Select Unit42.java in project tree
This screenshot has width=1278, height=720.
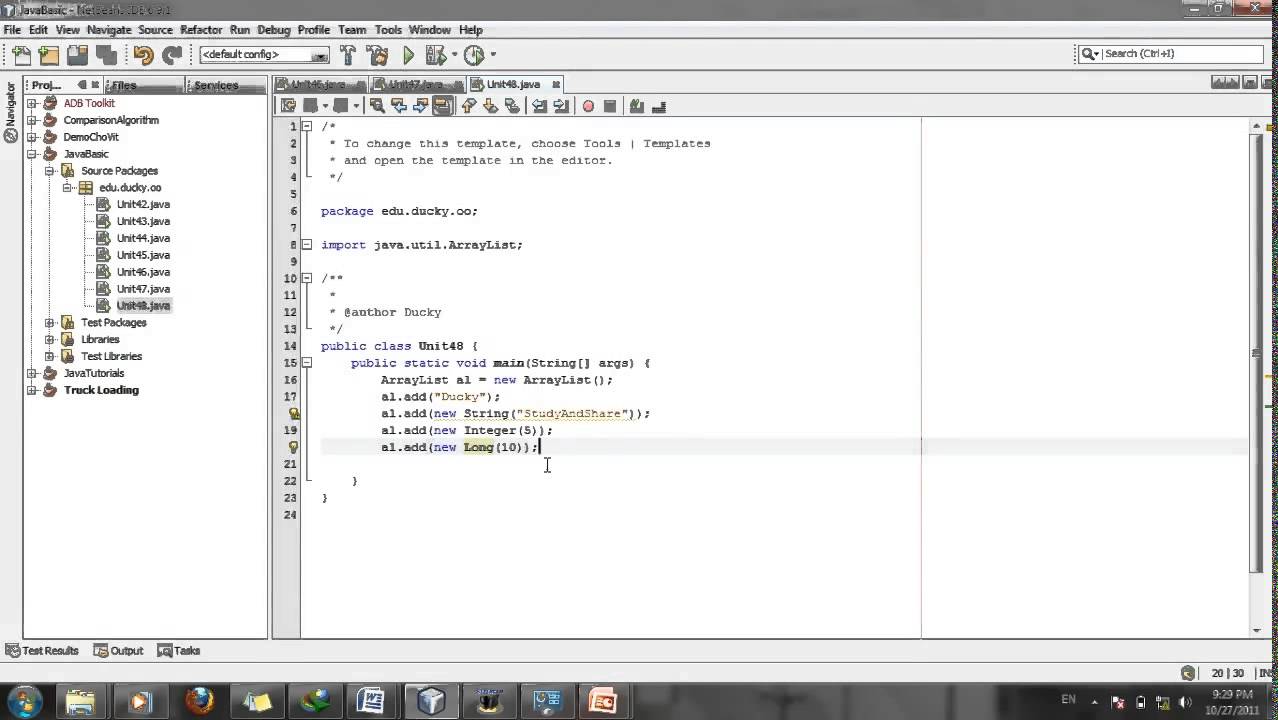point(143,204)
